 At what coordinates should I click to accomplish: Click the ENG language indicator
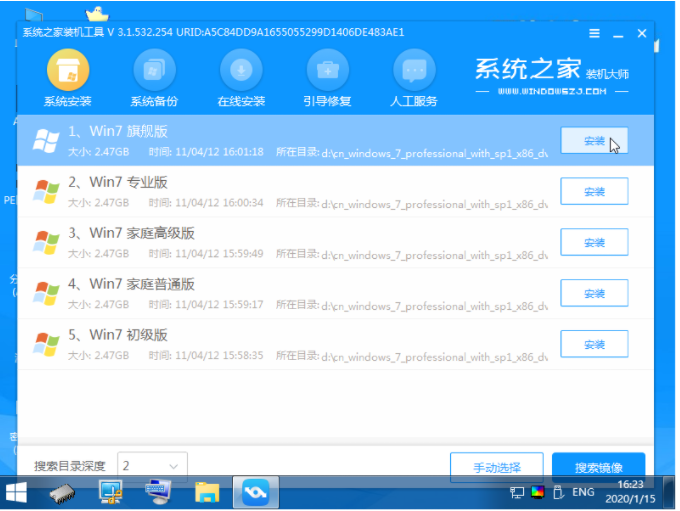[584, 492]
